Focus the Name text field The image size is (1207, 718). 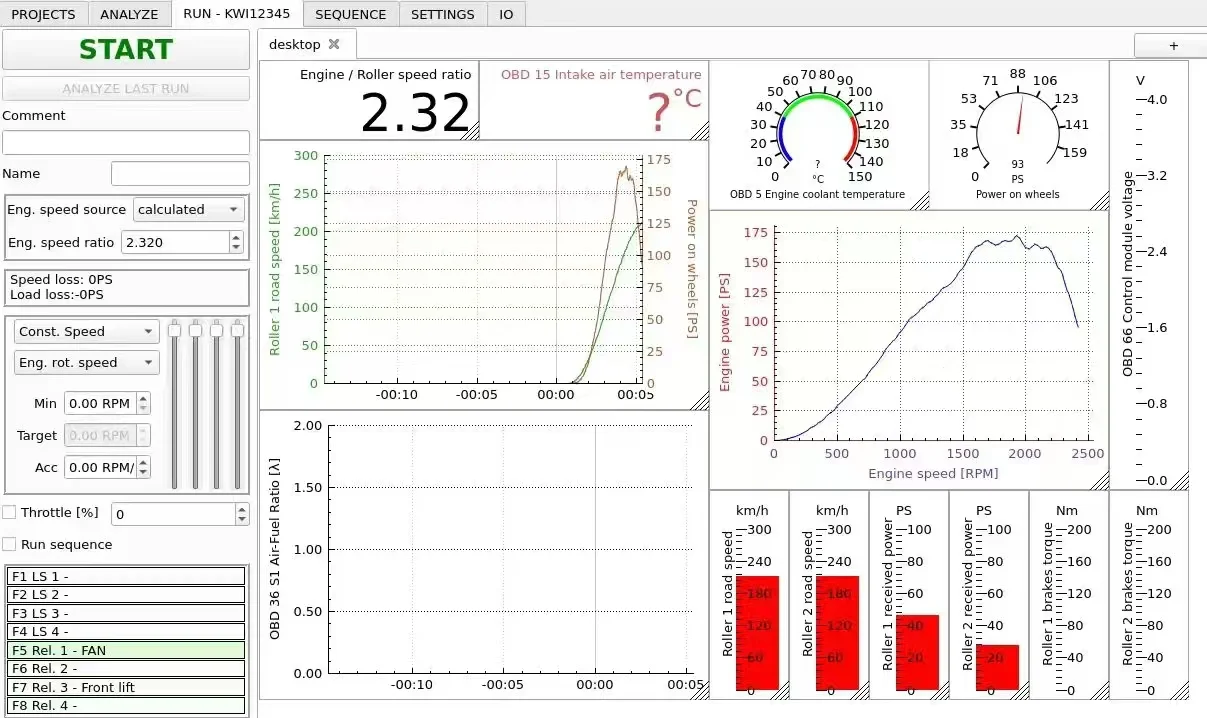click(180, 174)
